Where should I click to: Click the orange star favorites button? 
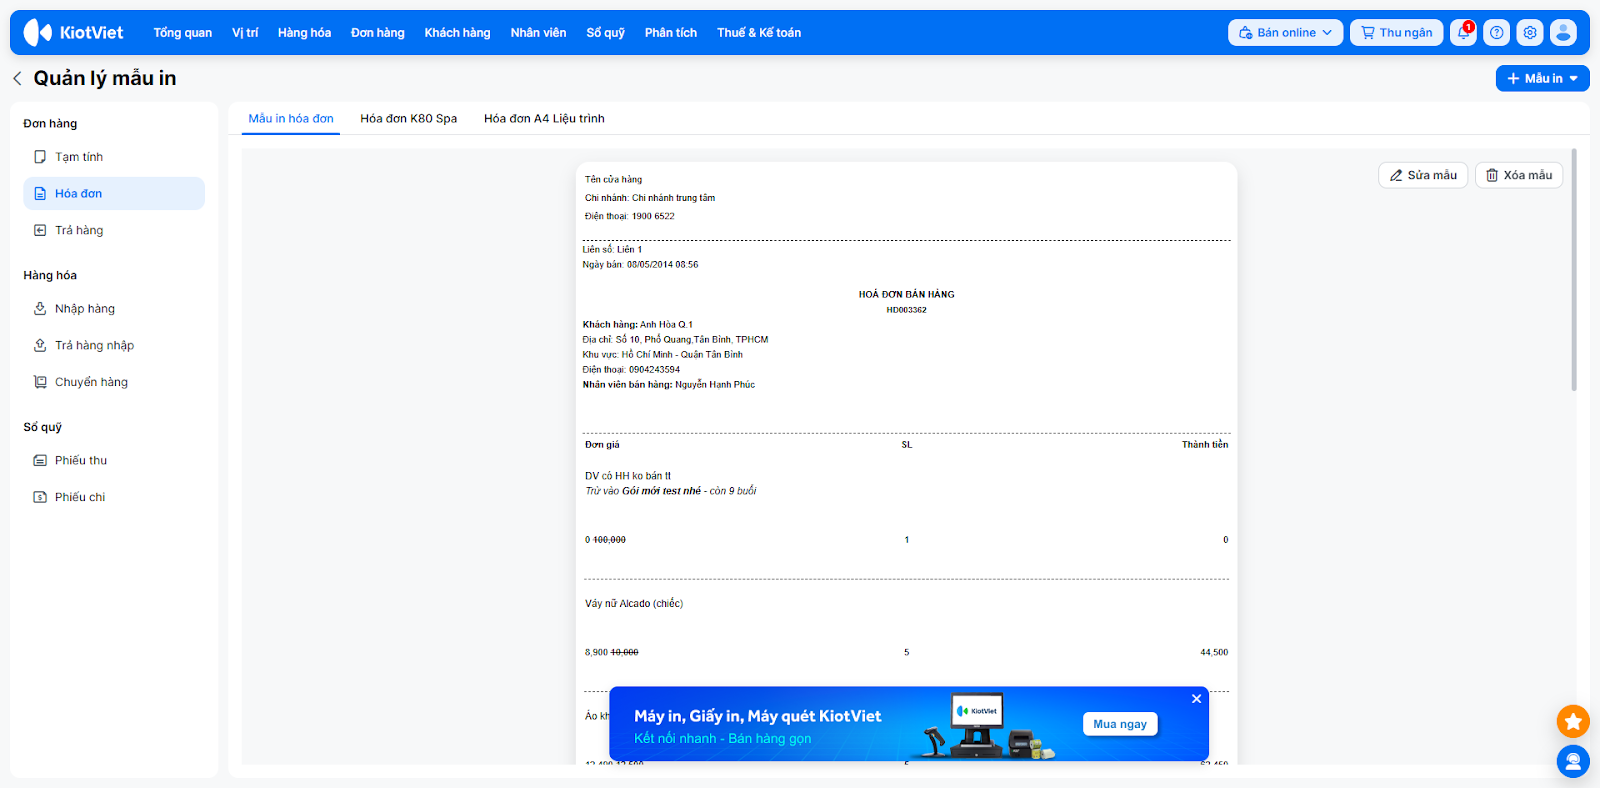click(1573, 721)
